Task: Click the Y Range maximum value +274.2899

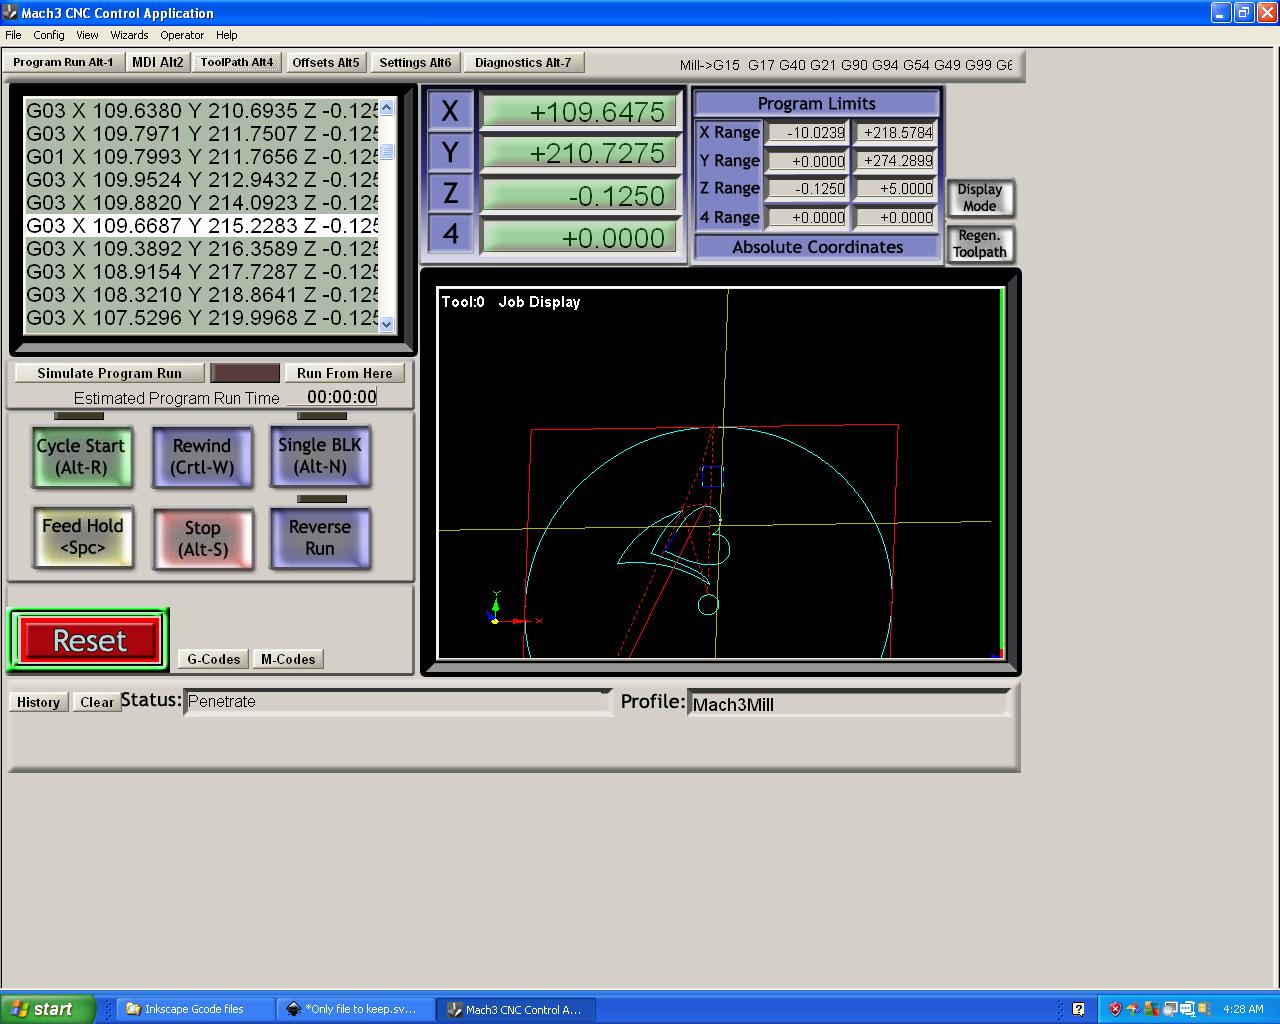Action: 895,160
